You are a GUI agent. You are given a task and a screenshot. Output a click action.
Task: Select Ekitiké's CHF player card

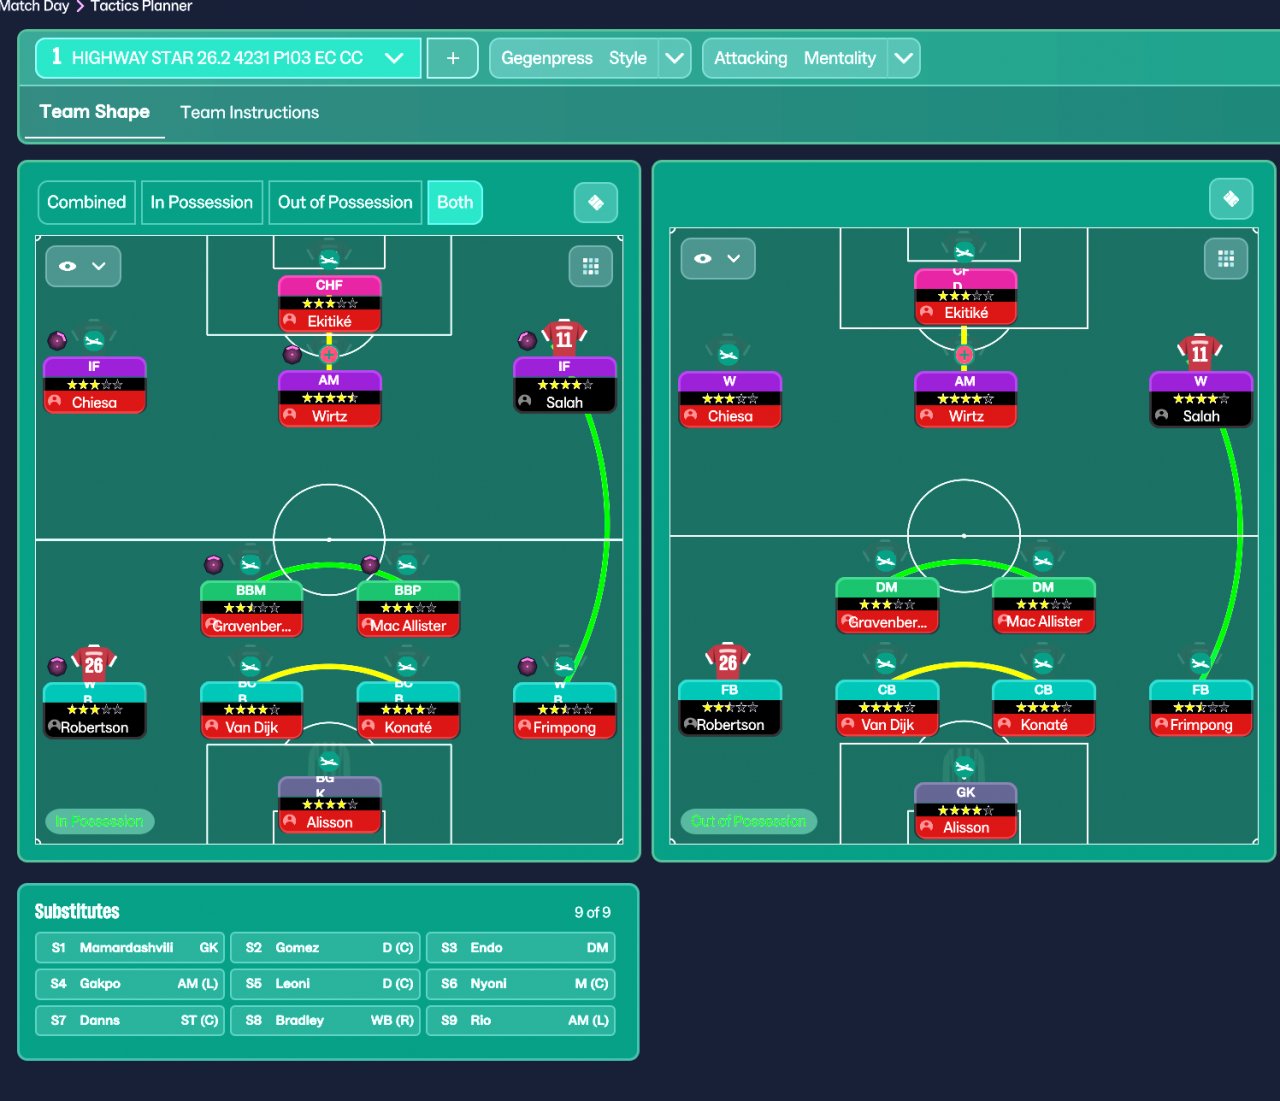pyautogui.click(x=329, y=304)
